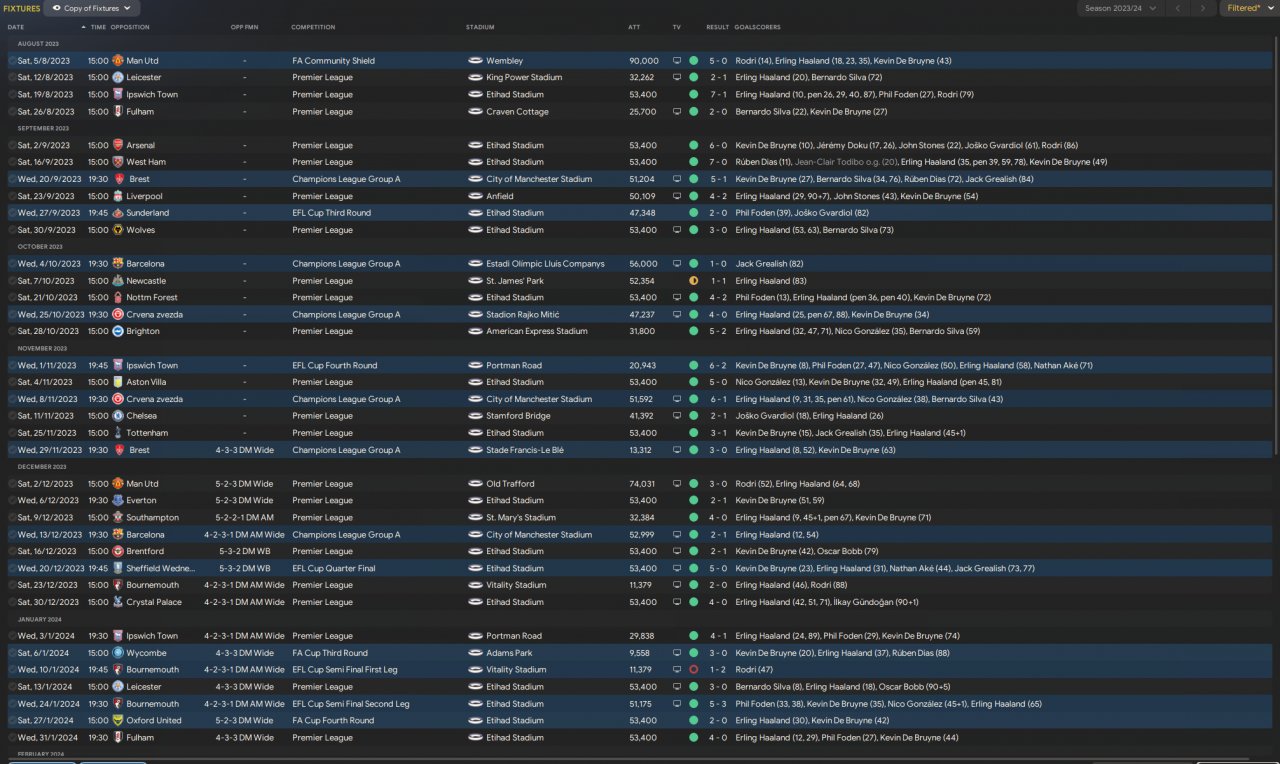Sort by the Time column header
Screen dimensions: 1280x764
coord(98,27)
